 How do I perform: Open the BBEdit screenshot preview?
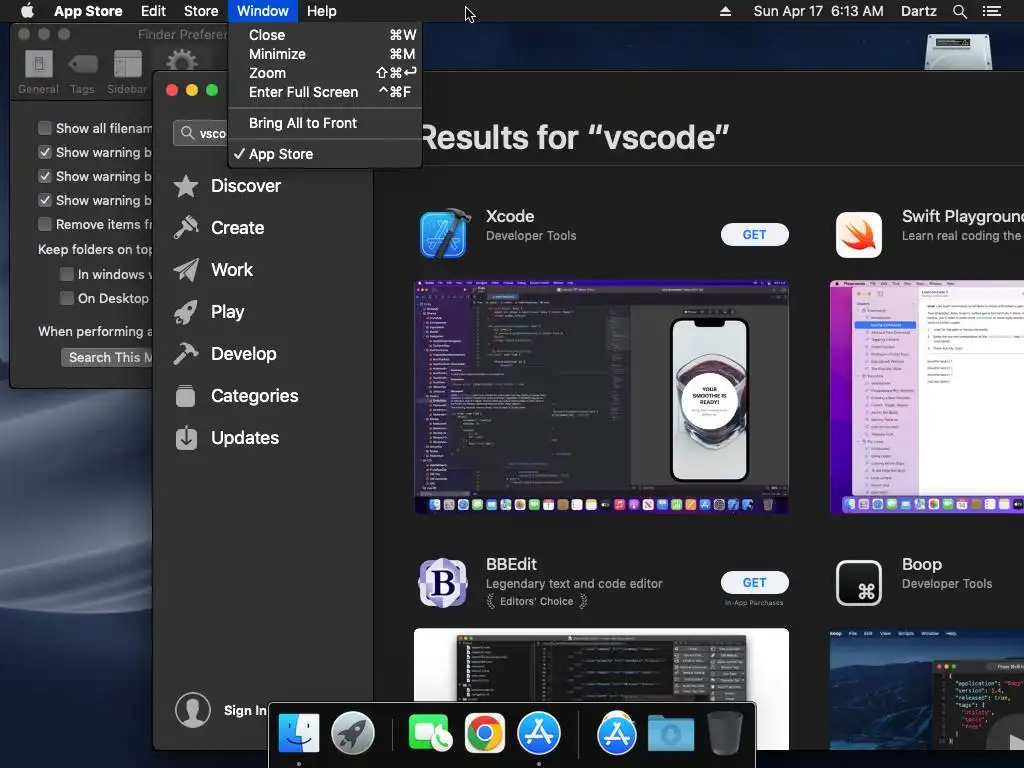(x=601, y=665)
